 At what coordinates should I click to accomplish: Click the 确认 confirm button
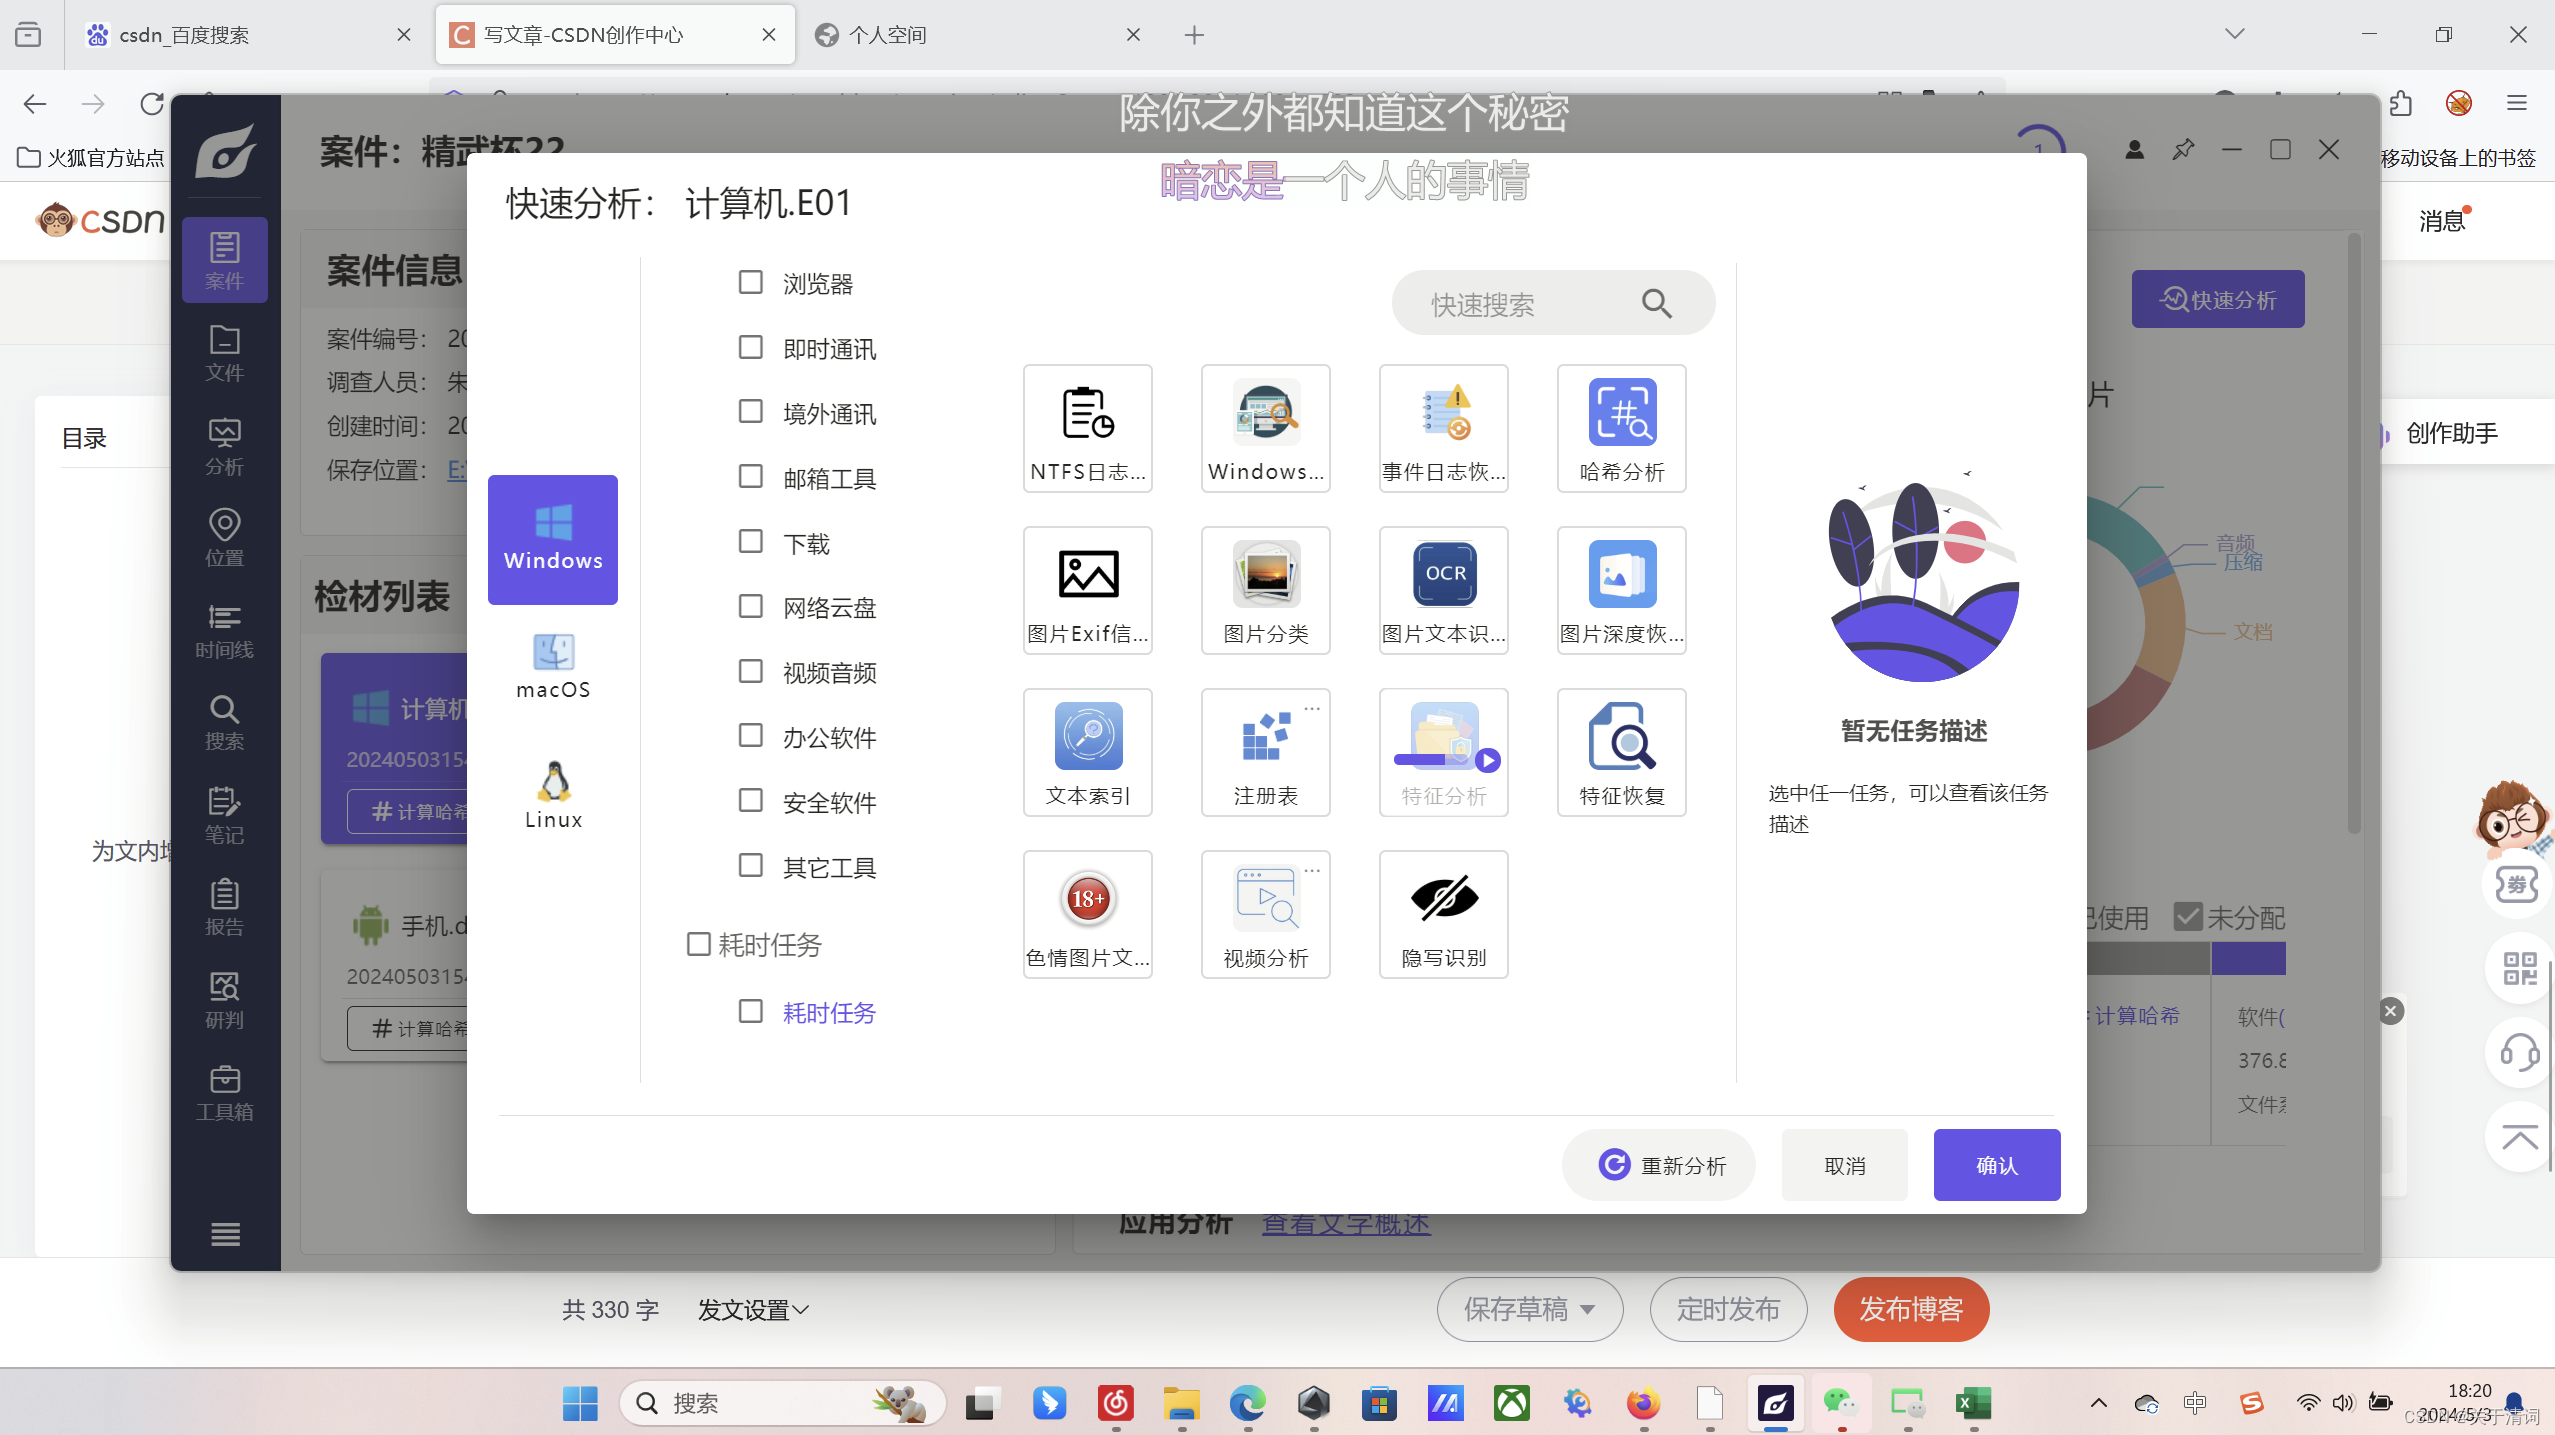coord(1996,1165)
